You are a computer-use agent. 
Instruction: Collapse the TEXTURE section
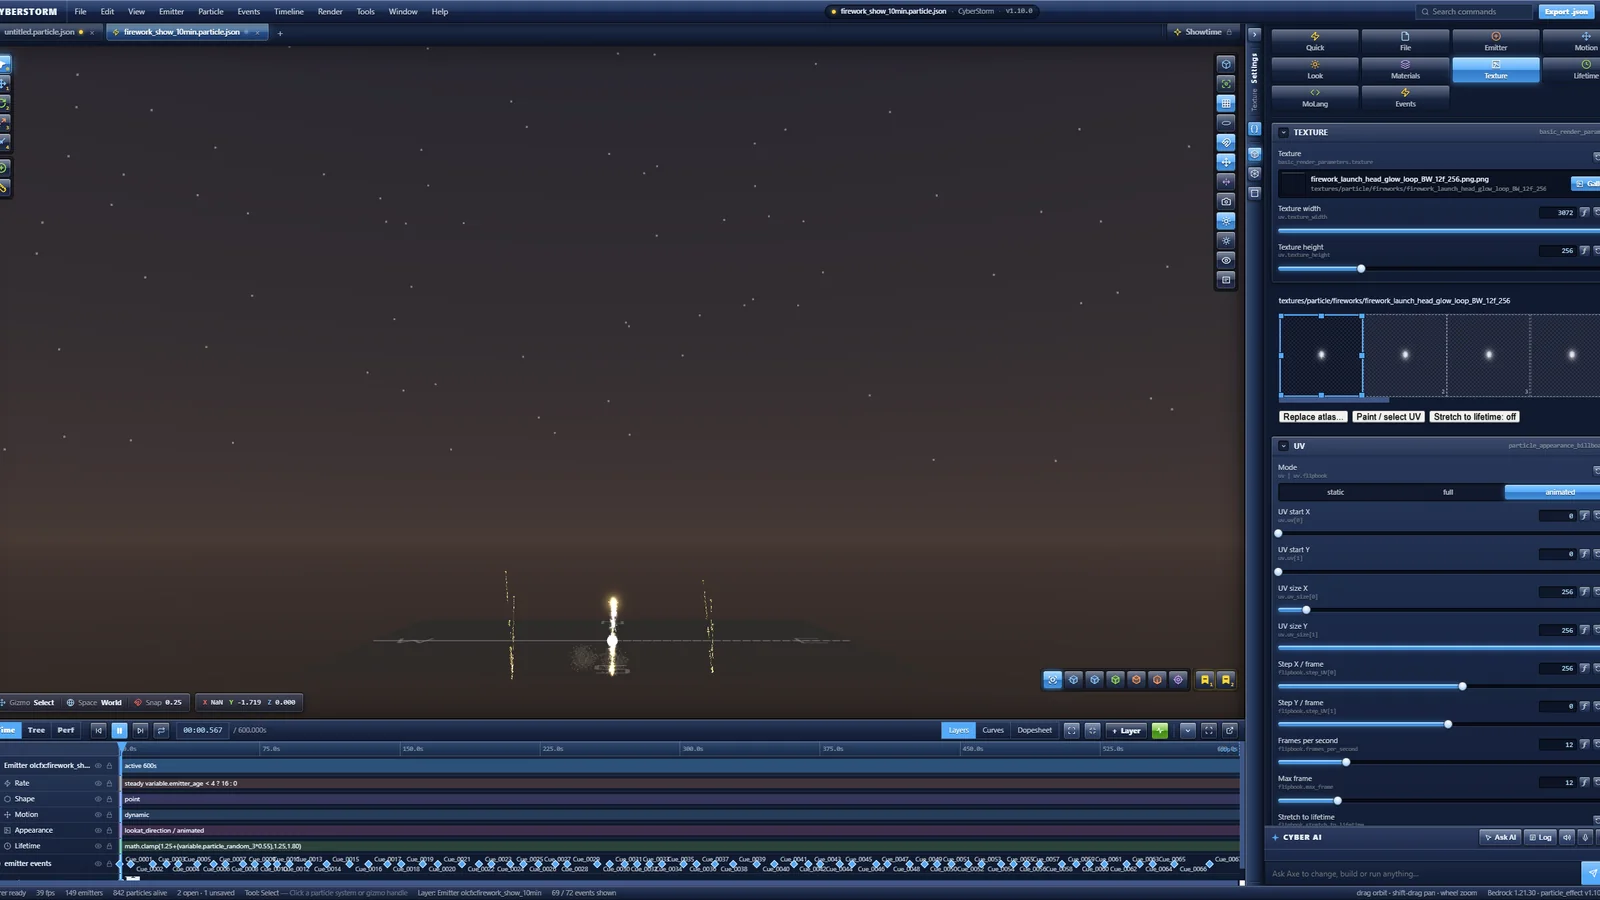pos(1283,132)
